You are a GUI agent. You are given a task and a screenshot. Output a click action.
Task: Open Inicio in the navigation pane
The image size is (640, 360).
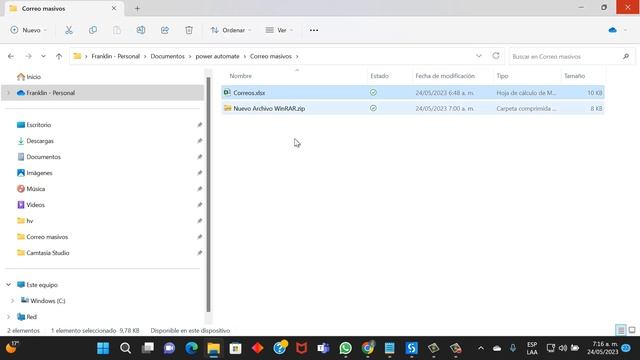pos(29,77)
